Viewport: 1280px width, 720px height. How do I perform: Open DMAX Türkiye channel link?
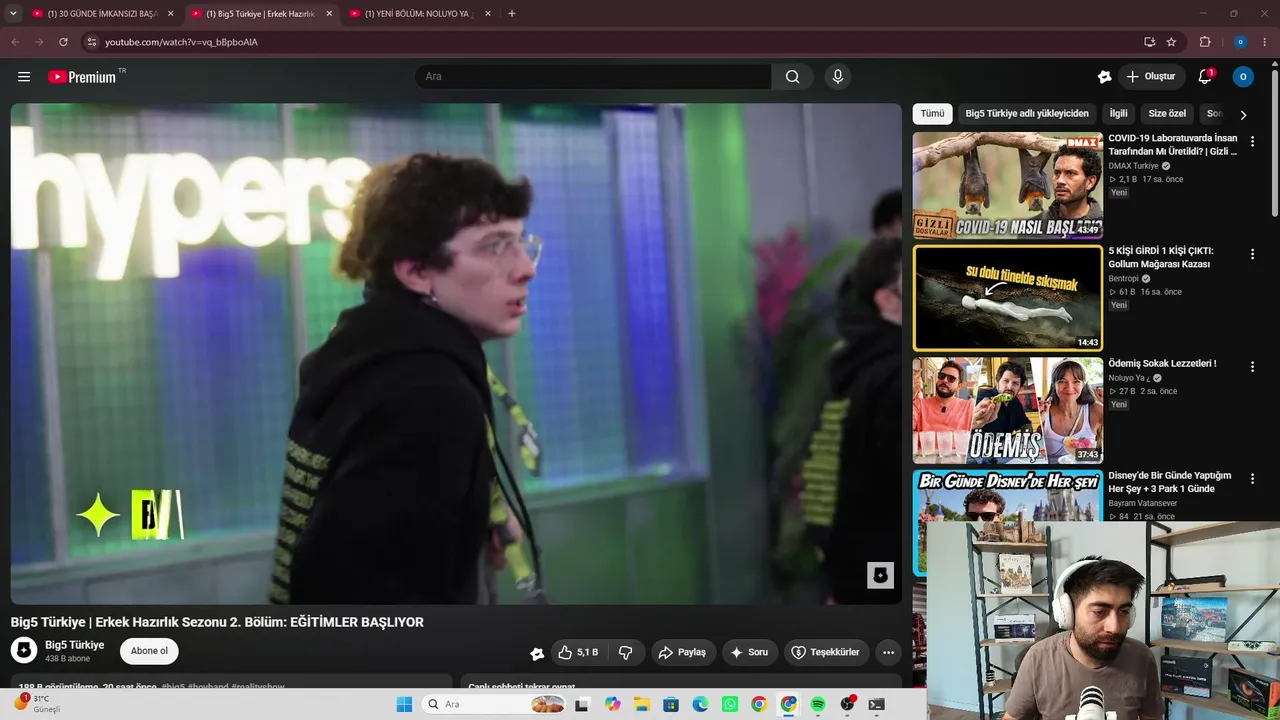coord(1133,166)
